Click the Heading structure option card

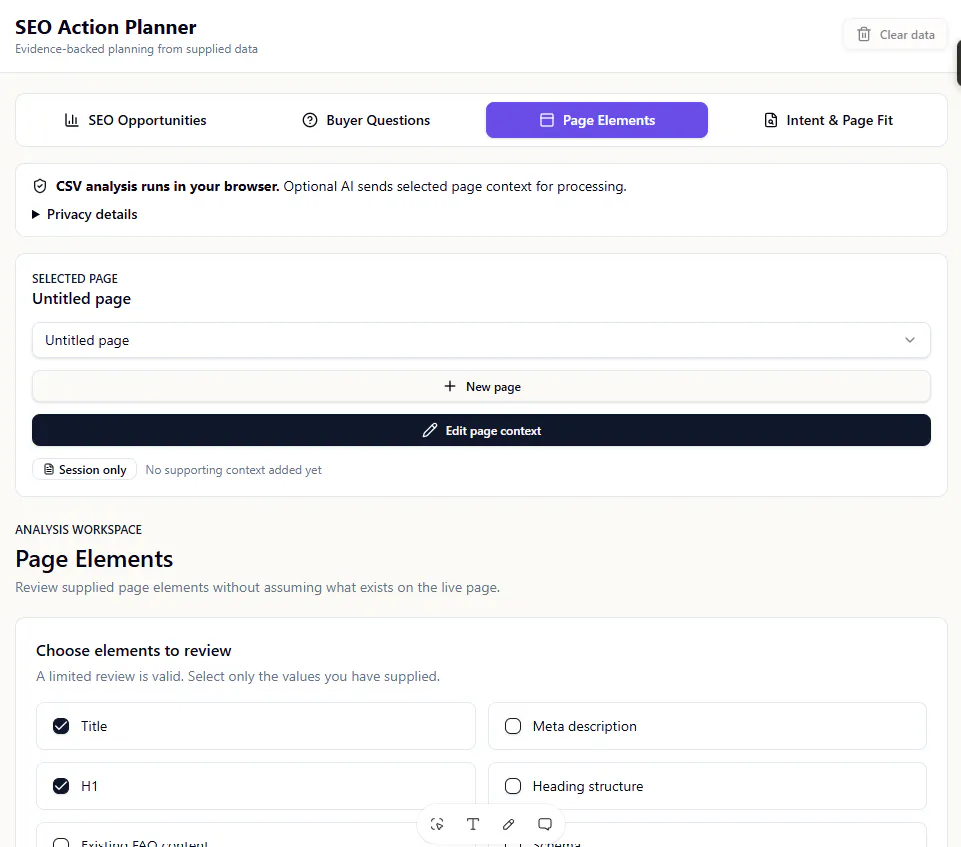(x=707, y=786)
